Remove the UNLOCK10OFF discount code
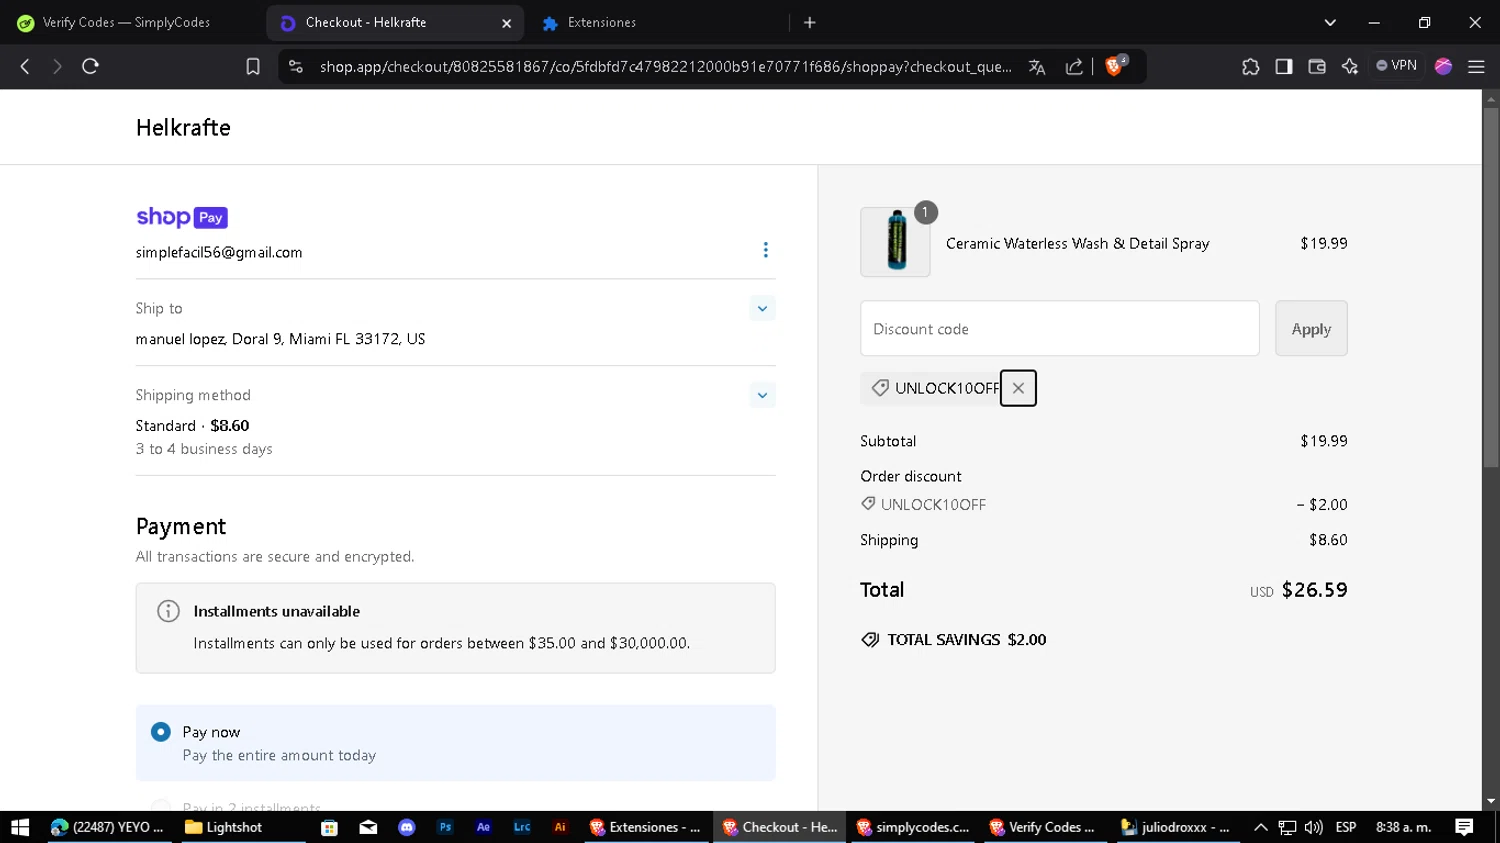Image resolution: width=1500 pixels, height=843 pixels. click(1018, 388)
